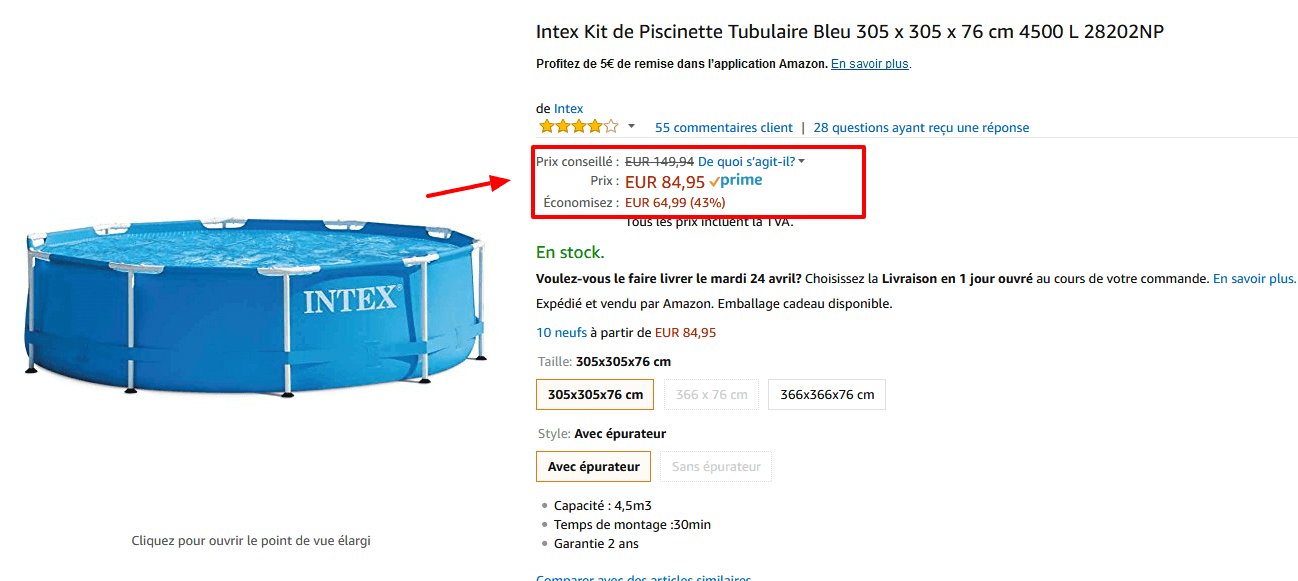This screenshot has height=581, width=1298.
Task: Open "28 questions ayant reçu une réponse"
Action: 920,127
